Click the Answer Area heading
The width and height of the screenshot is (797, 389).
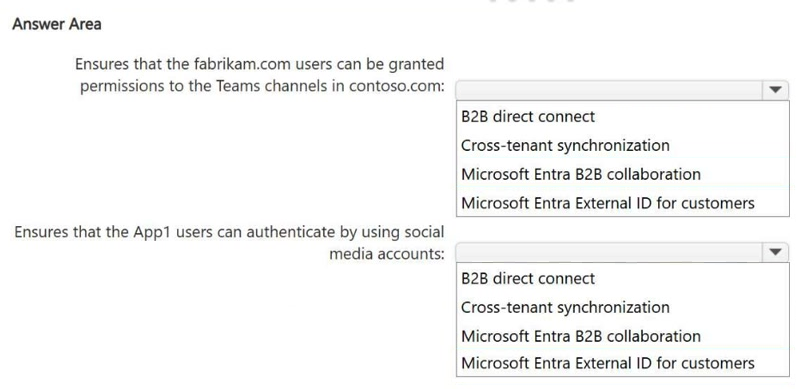pyautogui.click(x=56, y=24)
